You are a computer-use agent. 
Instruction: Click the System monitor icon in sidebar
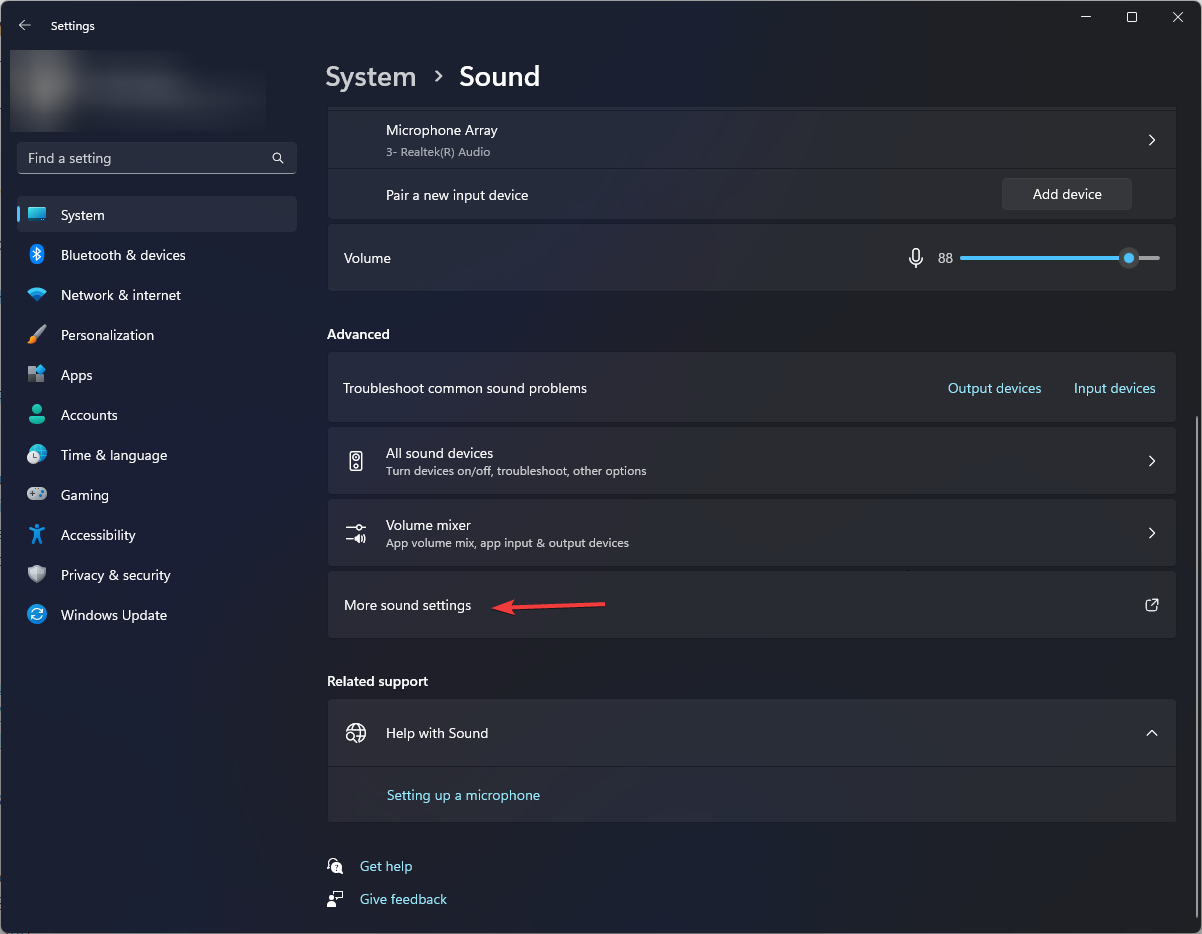[x=37, y=215]
